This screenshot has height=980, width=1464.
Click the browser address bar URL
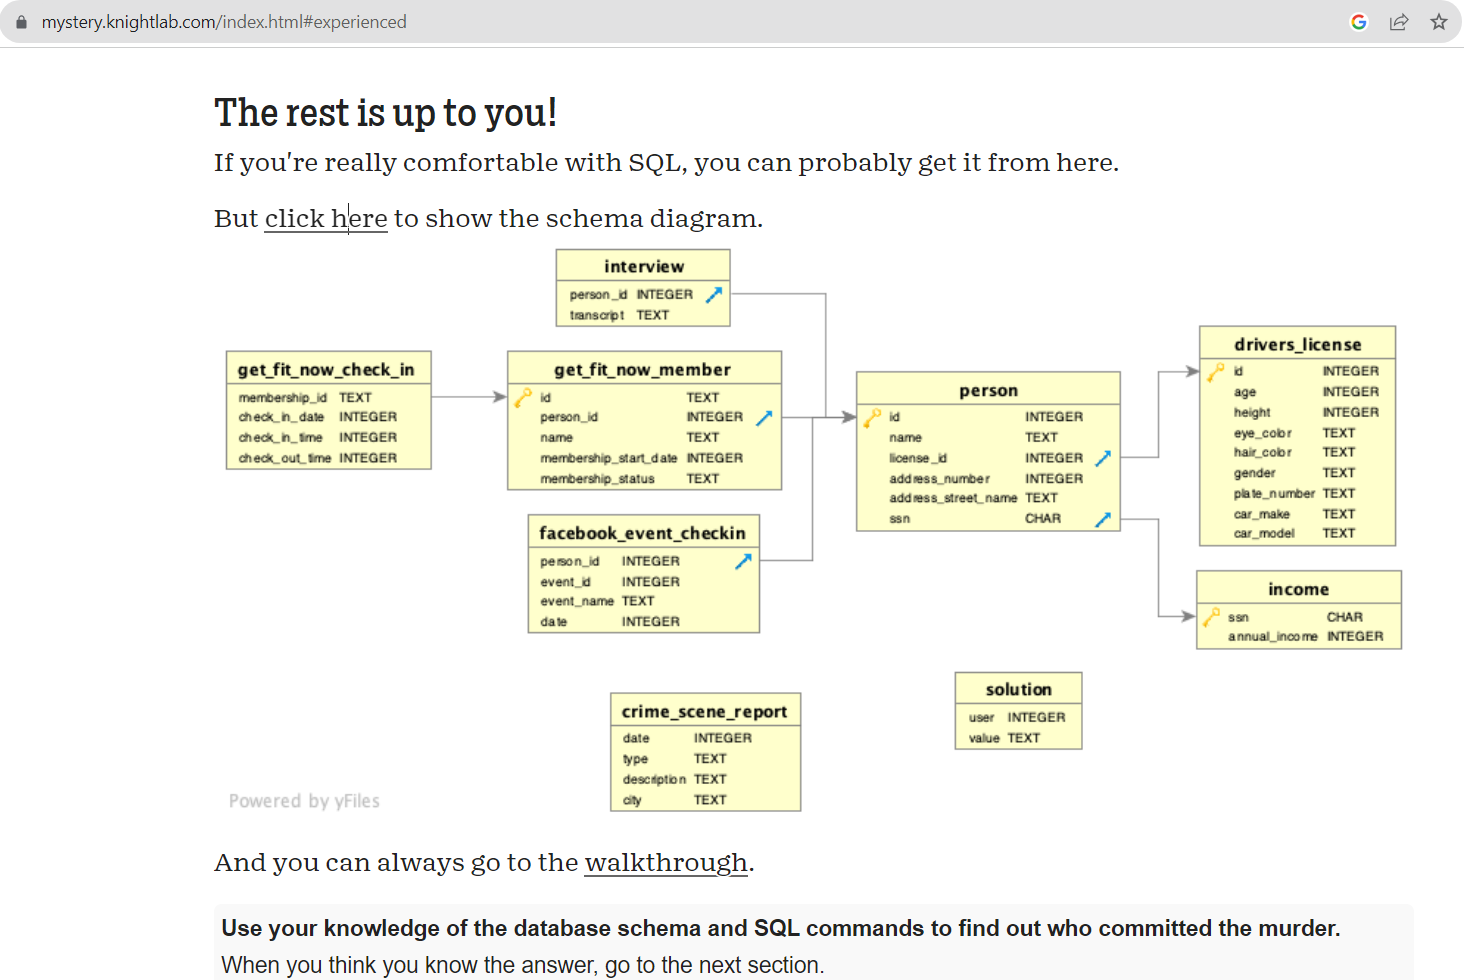(x=224, y=22)
